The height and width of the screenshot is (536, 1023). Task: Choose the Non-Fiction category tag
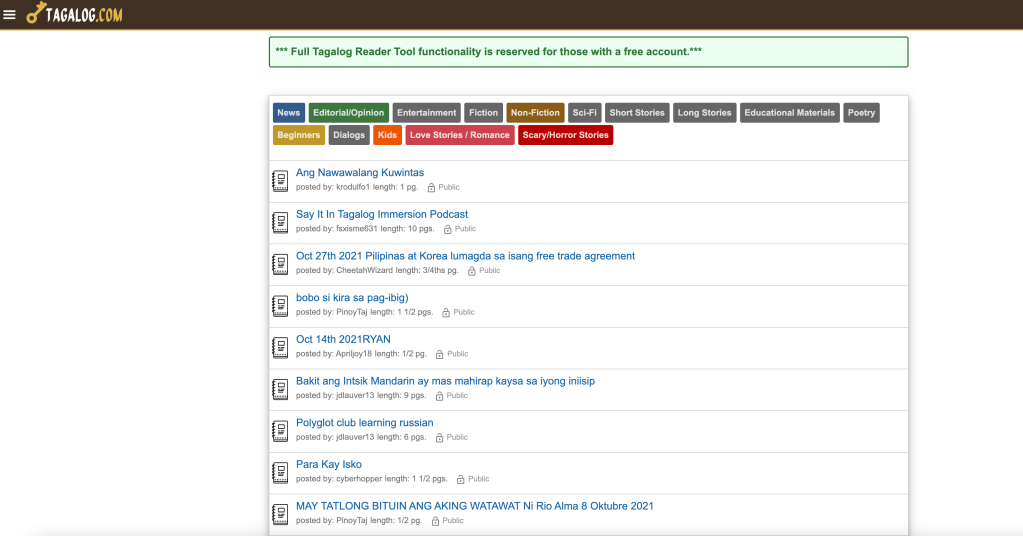point(535,113)
